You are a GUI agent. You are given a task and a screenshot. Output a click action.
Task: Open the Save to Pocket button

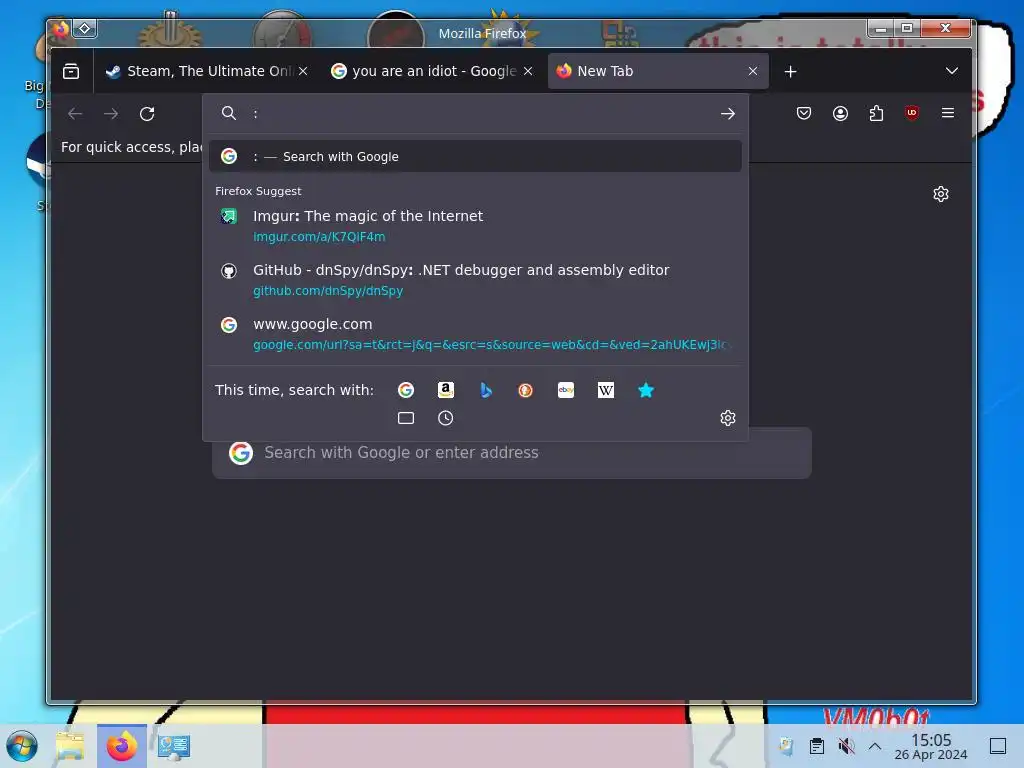pos(804,114)
